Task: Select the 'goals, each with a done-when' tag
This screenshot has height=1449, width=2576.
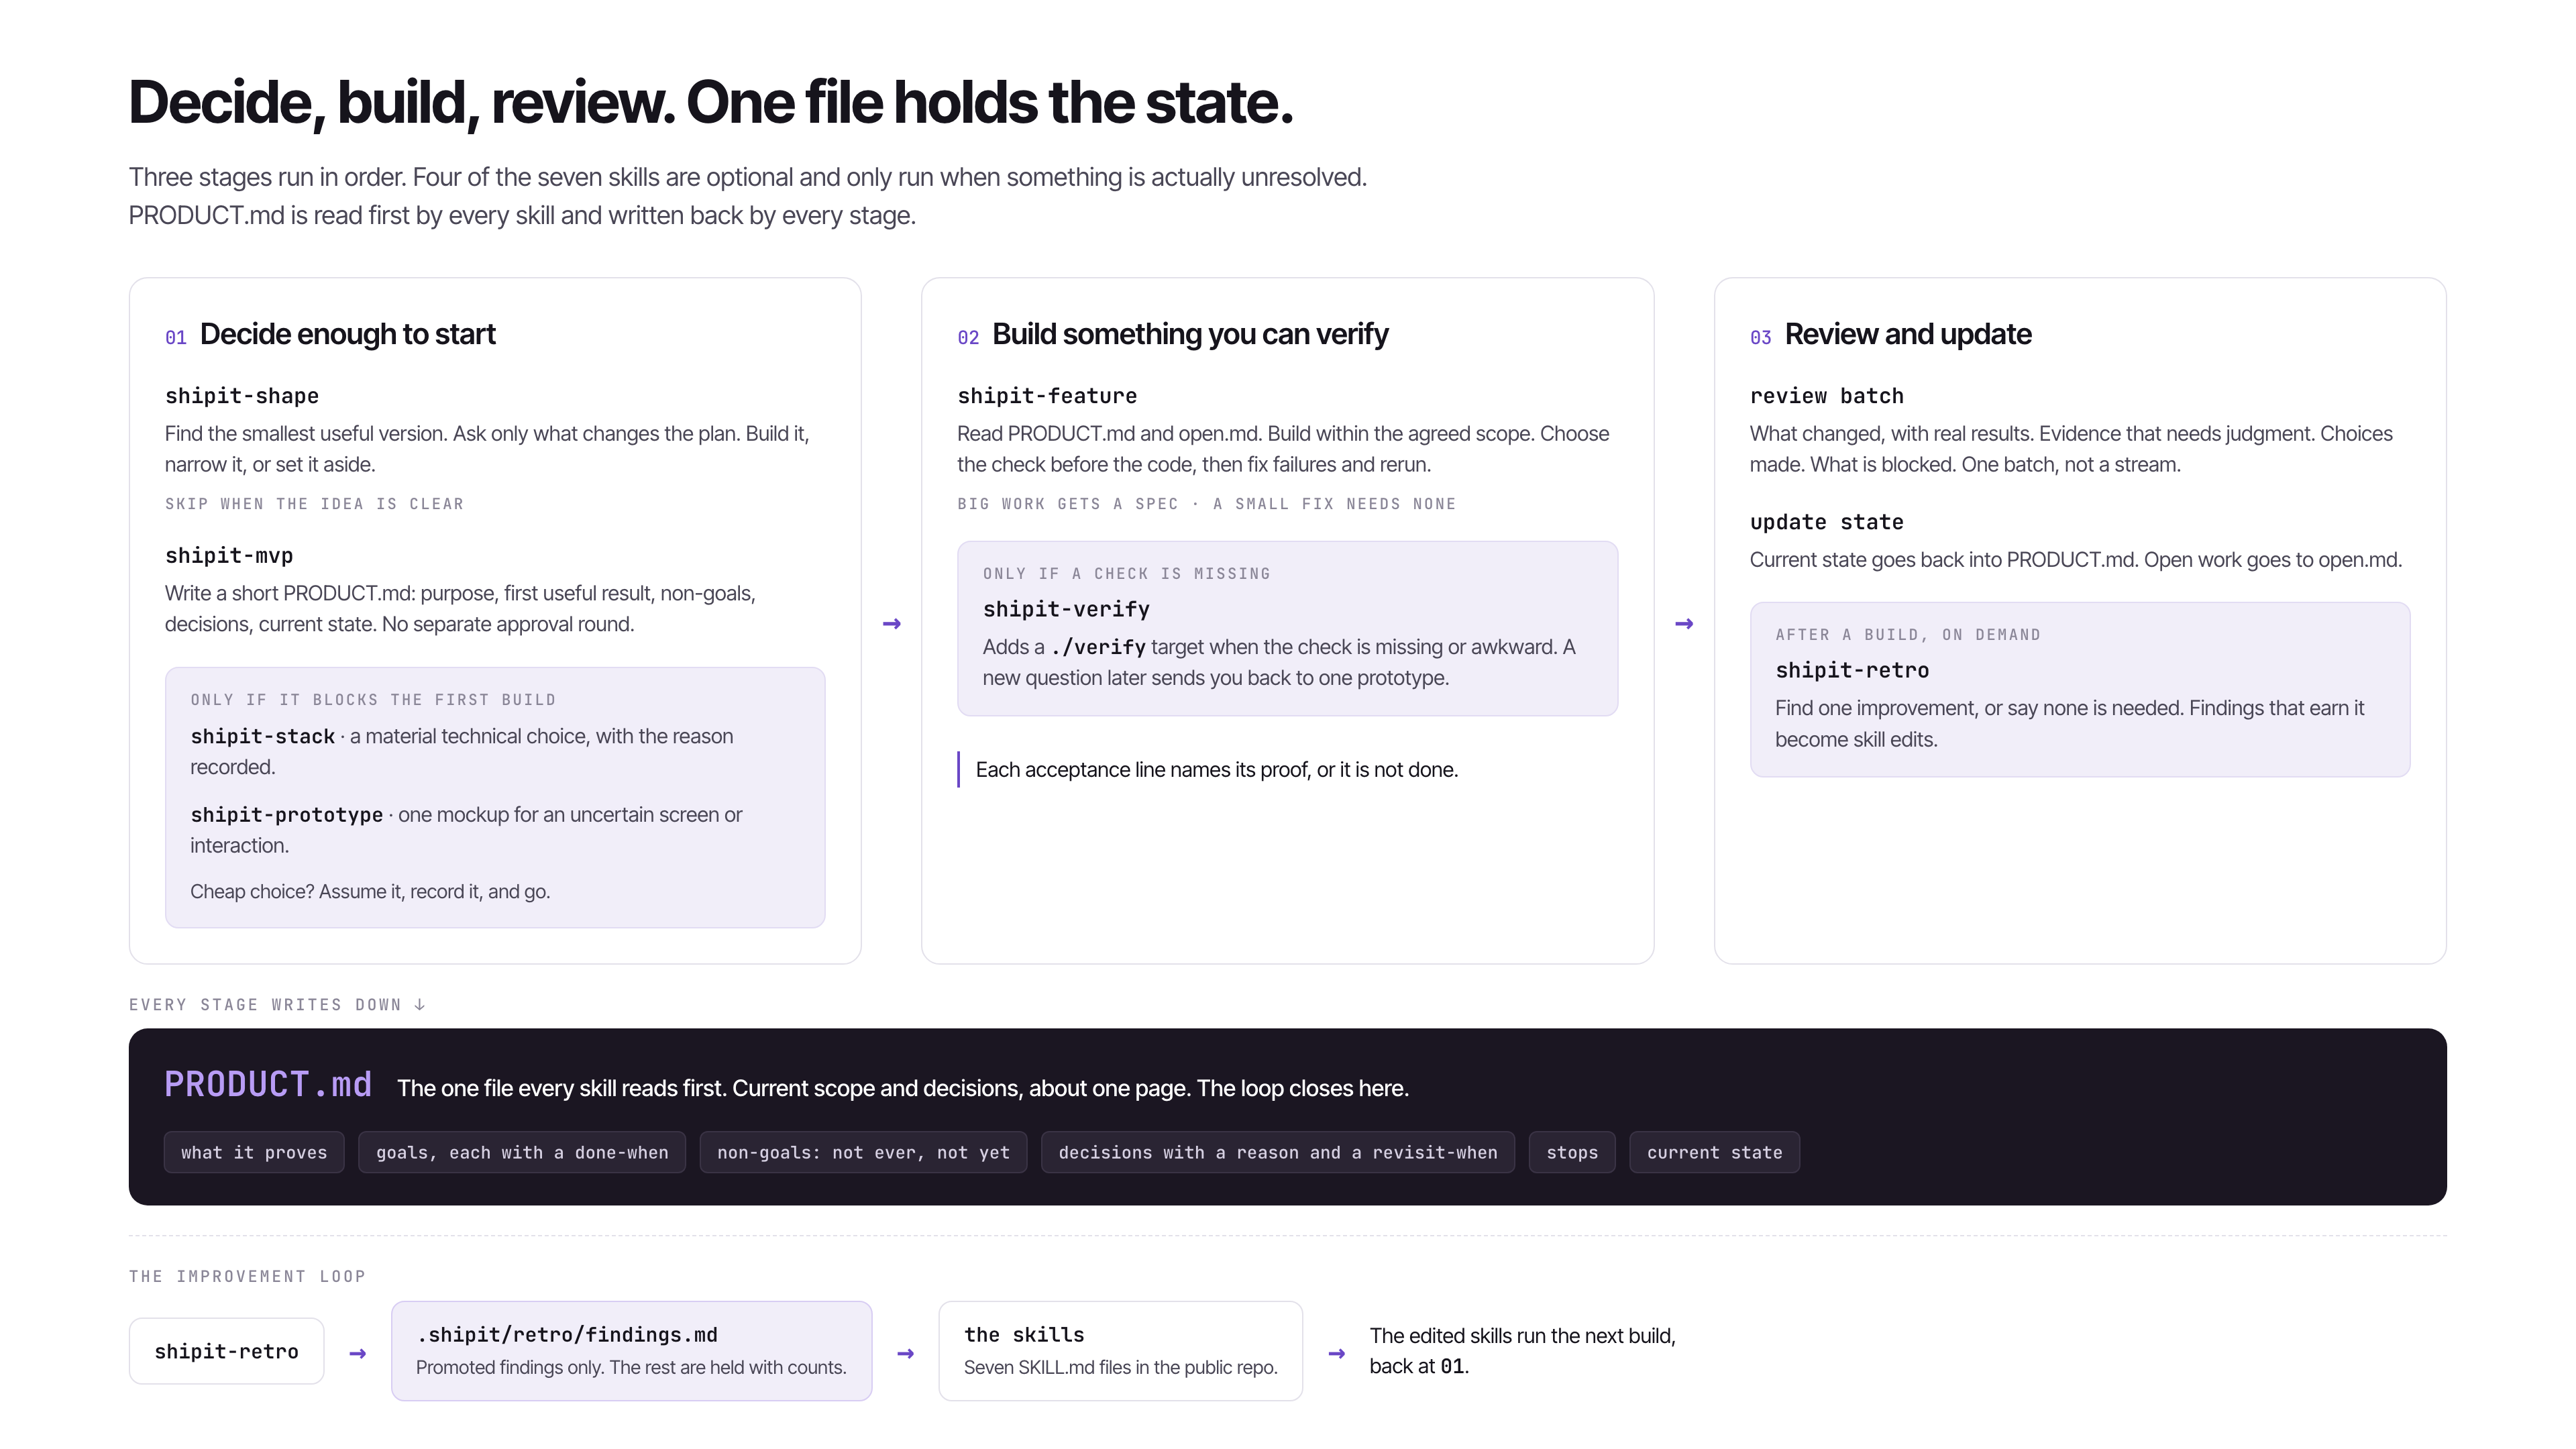Action: (522, 1152)
